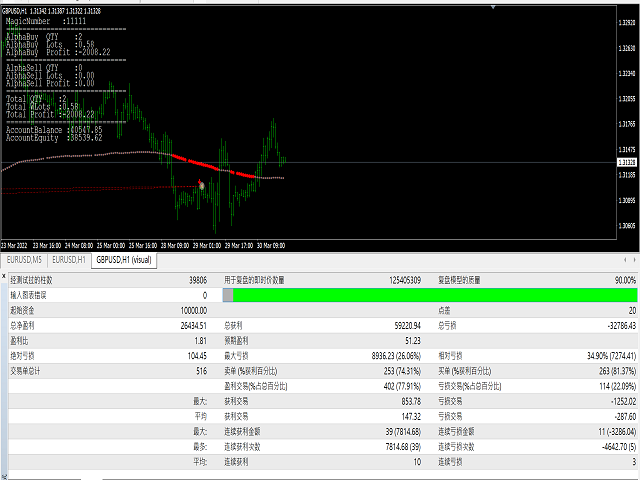Click the average loss trade -287.60
This screenshot has height=480, width=640.
point(625,416)
